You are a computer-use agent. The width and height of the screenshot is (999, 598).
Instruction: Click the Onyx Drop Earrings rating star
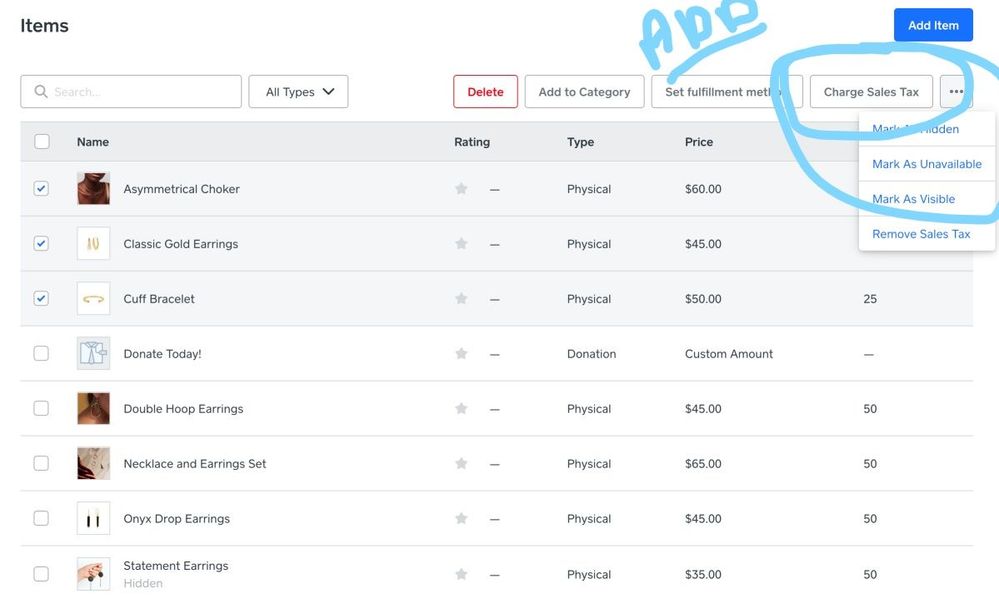[461, 519]
